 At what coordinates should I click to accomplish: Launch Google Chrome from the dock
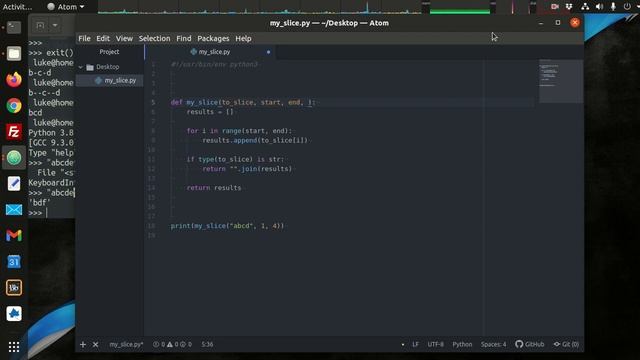14,106
